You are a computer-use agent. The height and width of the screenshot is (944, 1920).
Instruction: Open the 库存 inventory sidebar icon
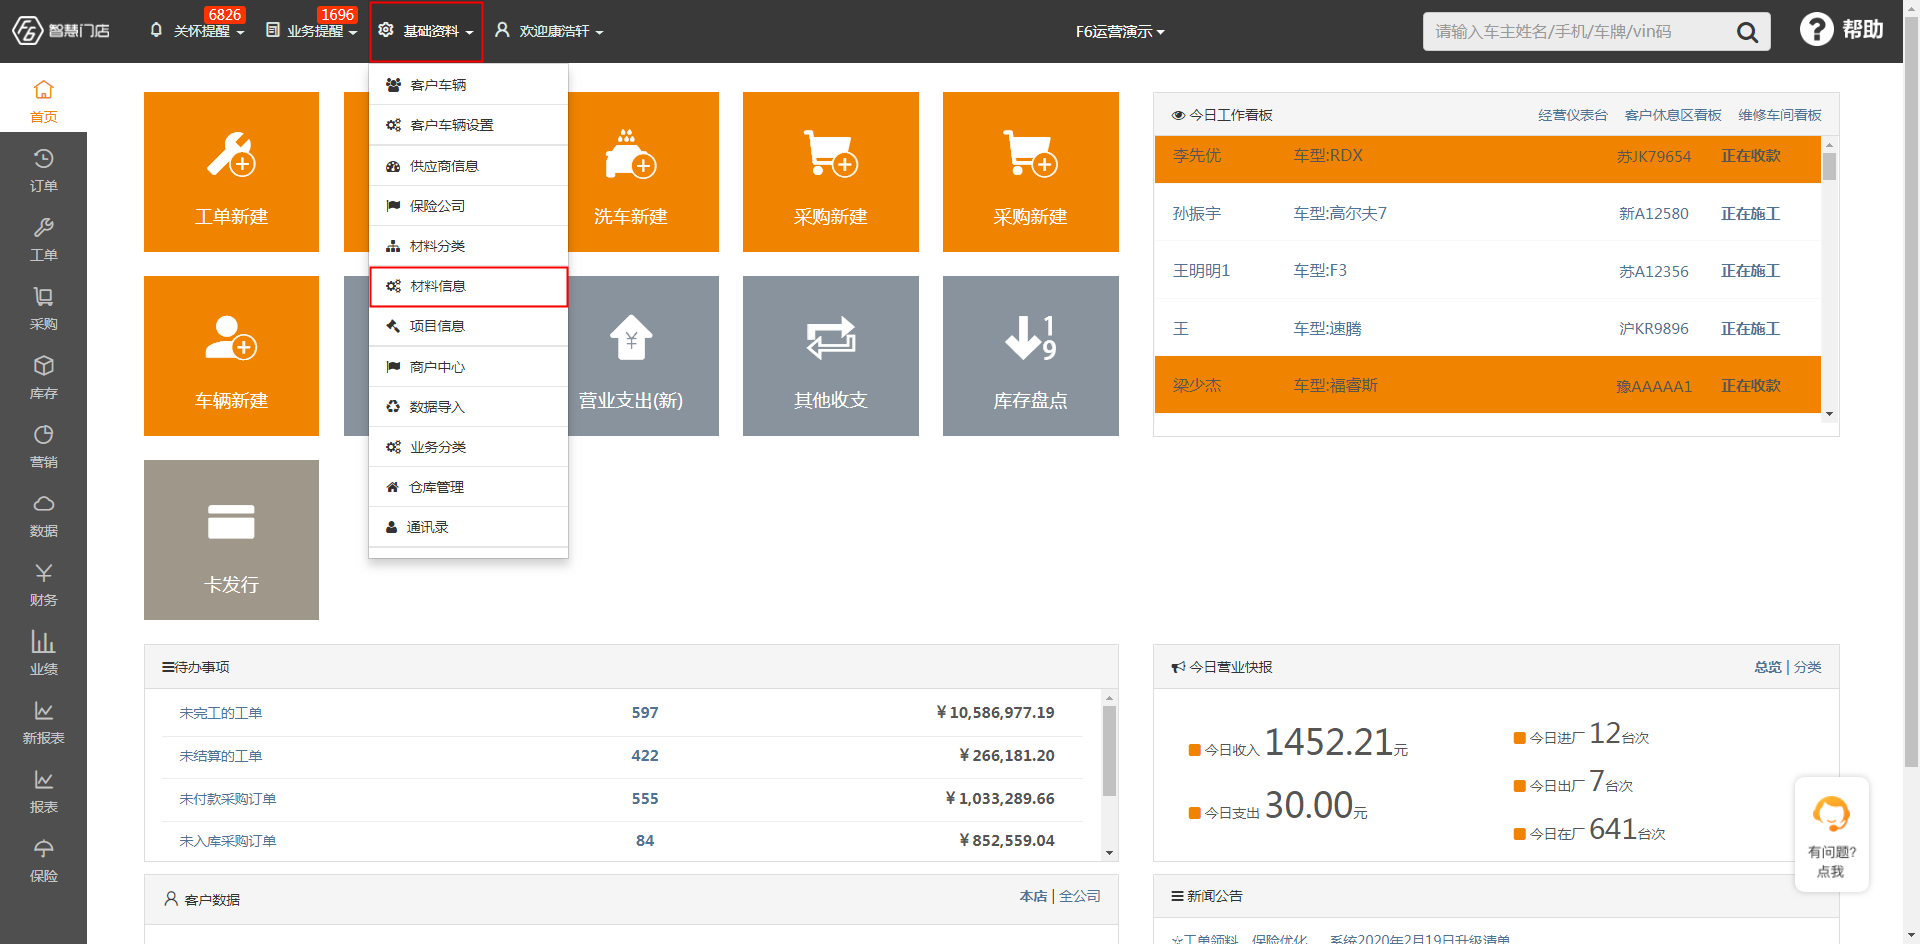(43, 377)
